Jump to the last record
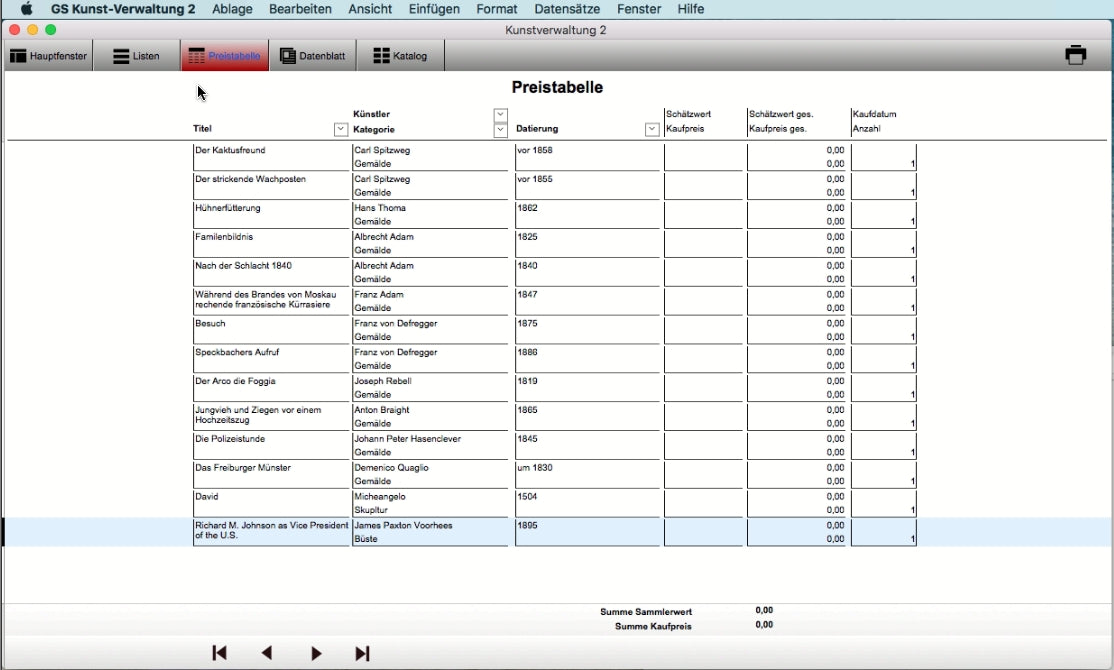This screenshot has width=1114, height=670. pyautogui.click(x=362, y=653)
